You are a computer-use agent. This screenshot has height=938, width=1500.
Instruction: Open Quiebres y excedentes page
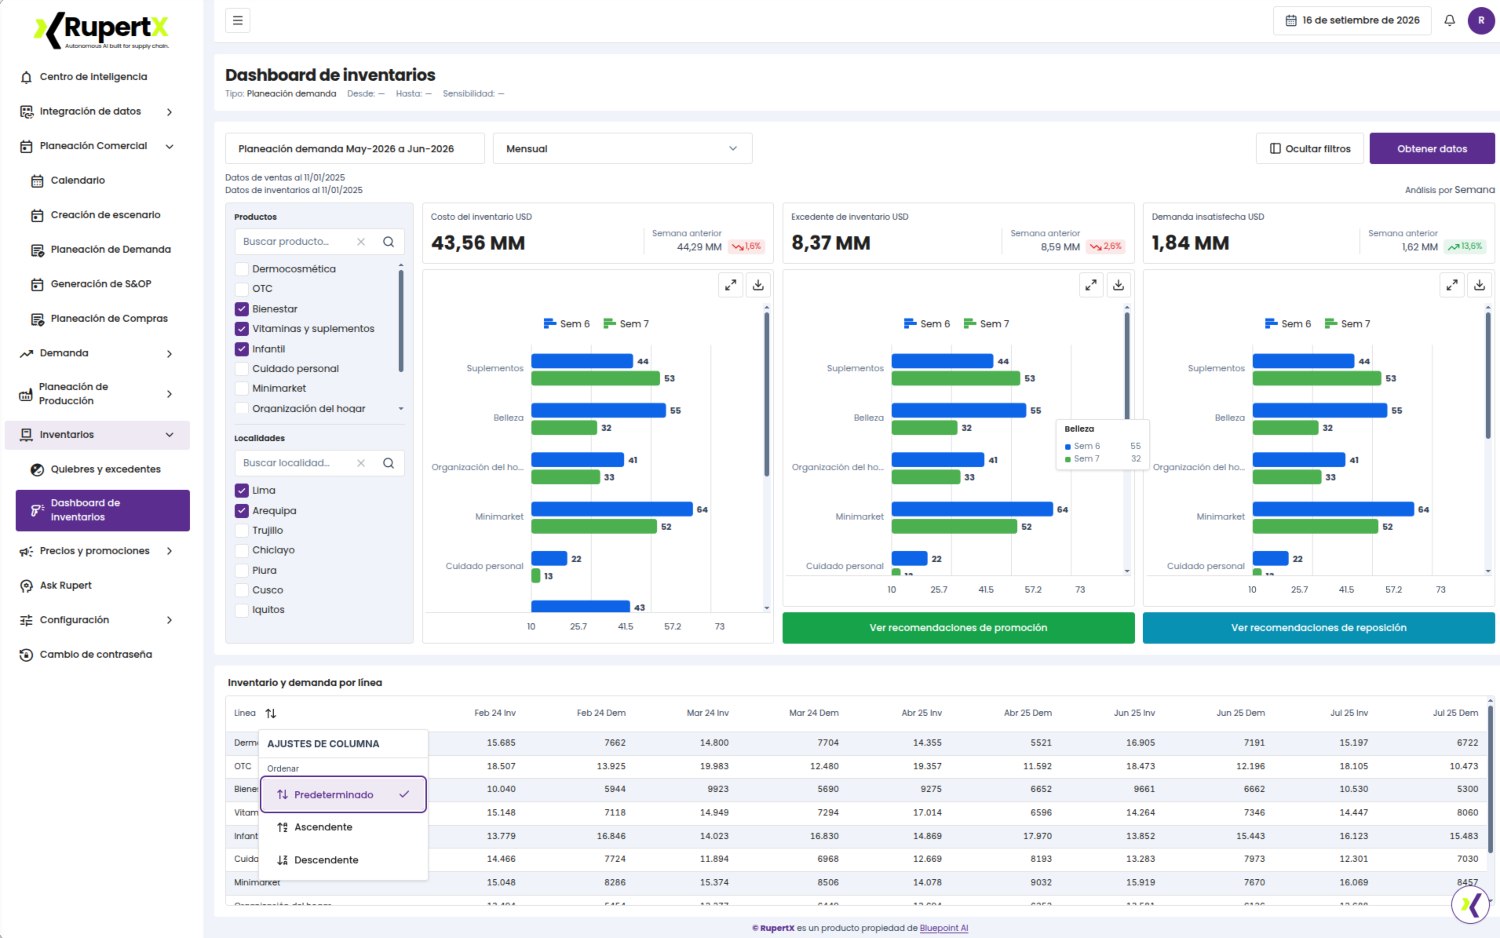pos(103,470)
